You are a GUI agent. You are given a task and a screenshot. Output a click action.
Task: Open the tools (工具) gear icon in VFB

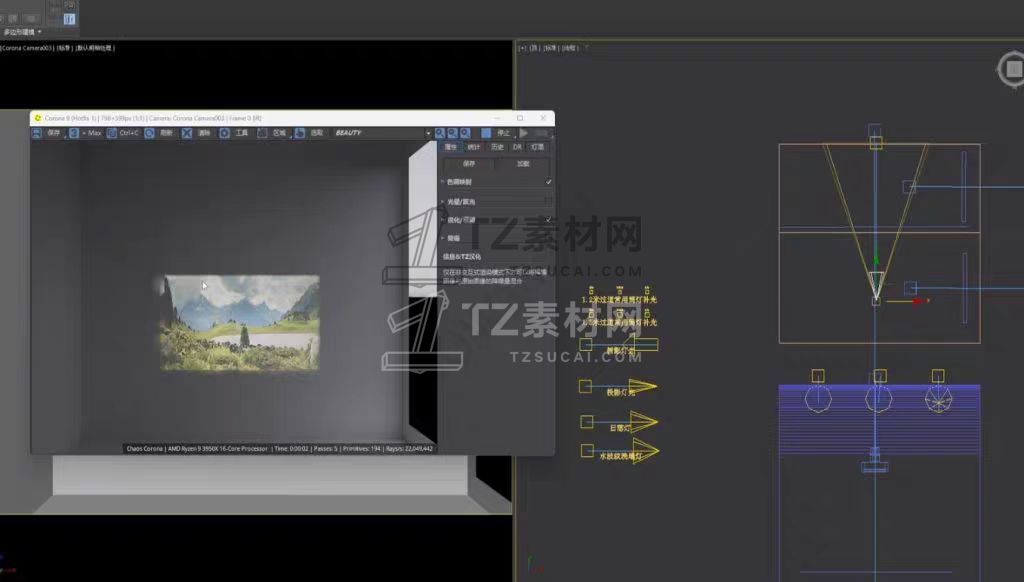pyautogui.click(x=224, y=133)
